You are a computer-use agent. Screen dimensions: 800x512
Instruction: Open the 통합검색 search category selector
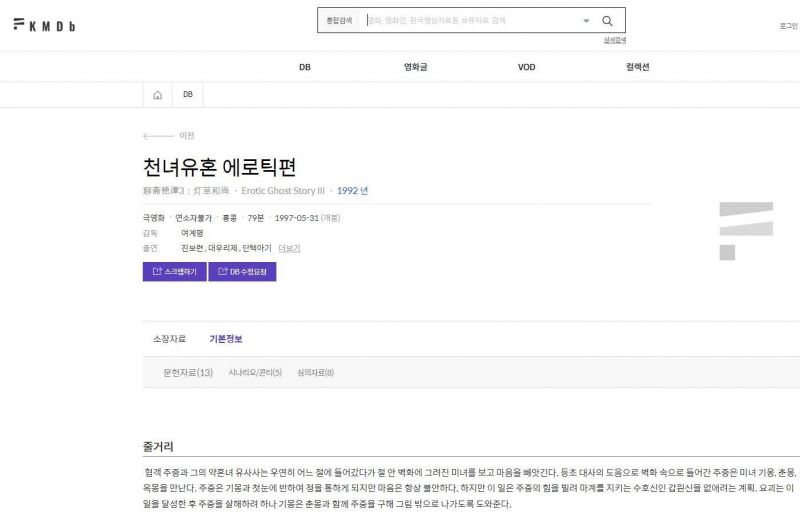click(x=340, y=20)
